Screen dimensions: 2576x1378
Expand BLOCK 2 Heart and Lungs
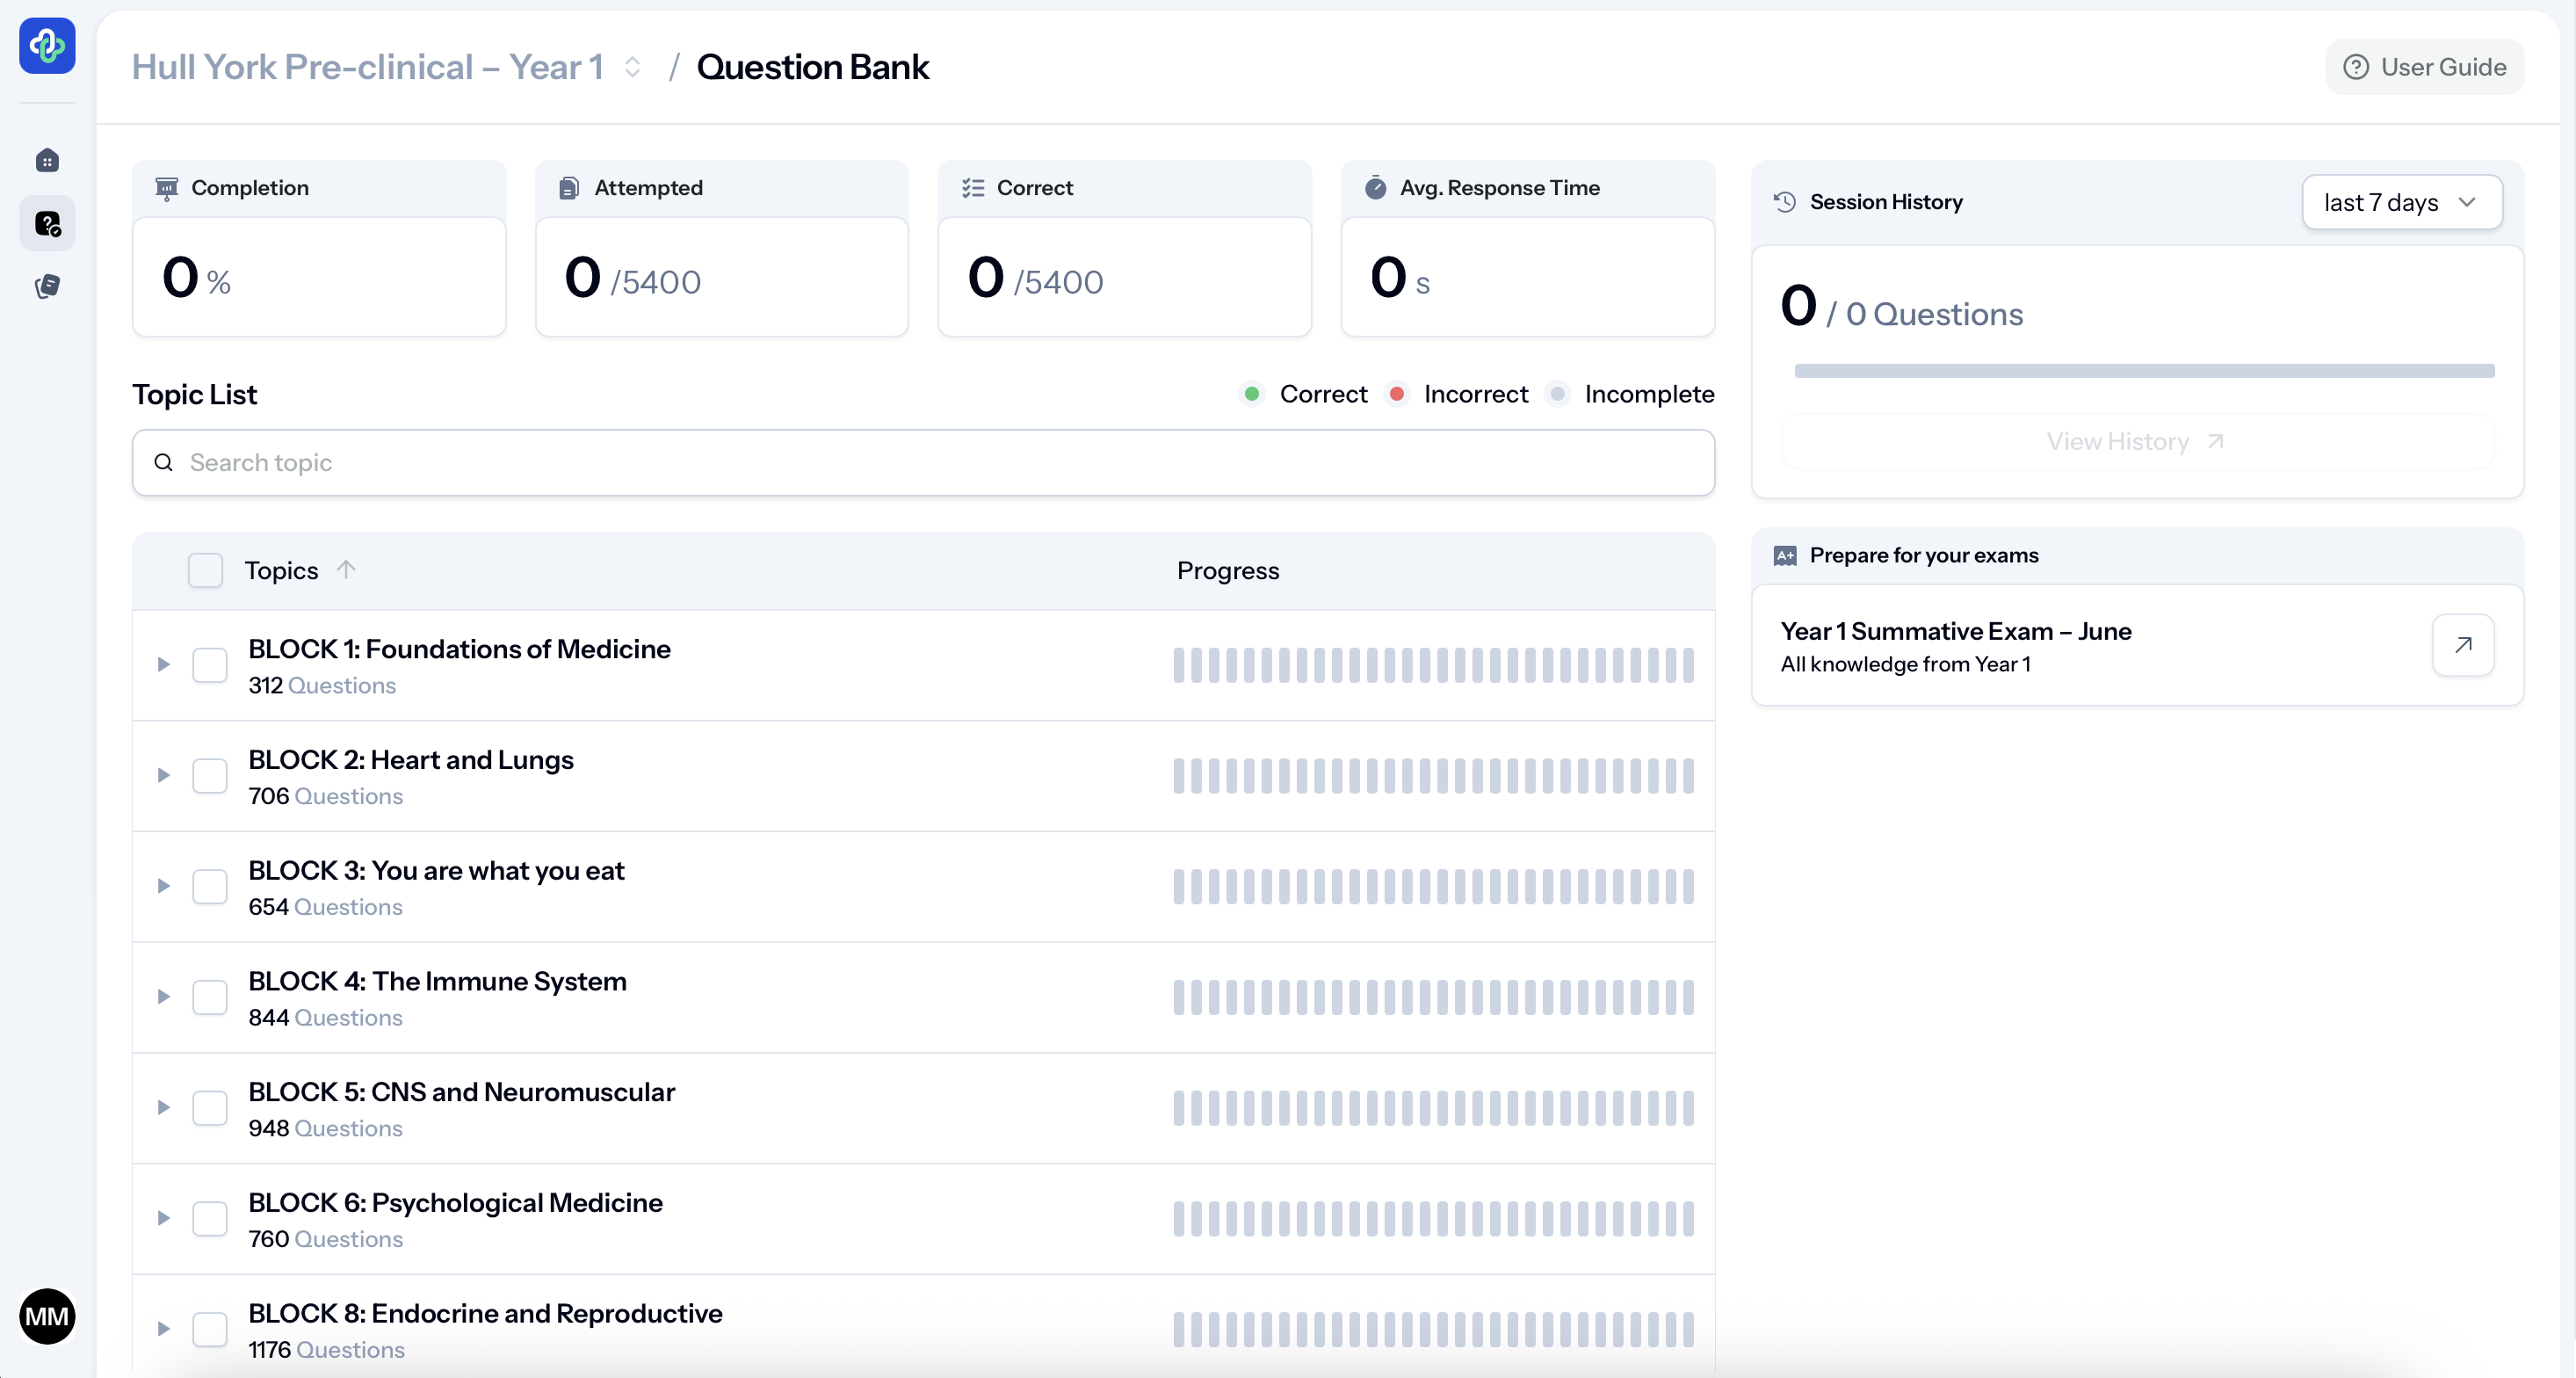(163, 775)
